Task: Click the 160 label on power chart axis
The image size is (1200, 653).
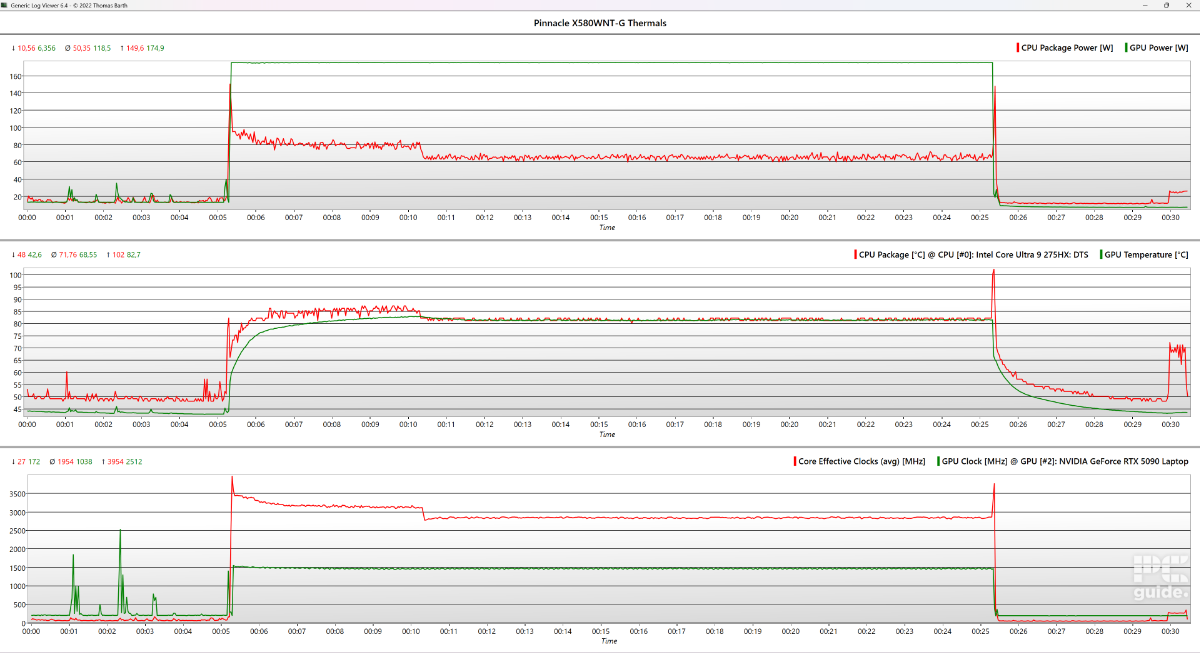Action: (x=16, y=76)
